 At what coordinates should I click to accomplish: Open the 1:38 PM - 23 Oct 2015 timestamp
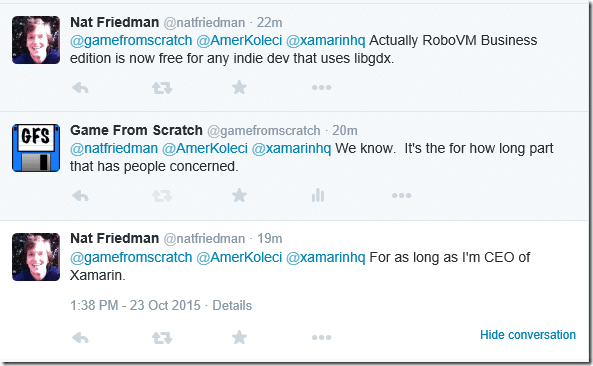(135, 306)
